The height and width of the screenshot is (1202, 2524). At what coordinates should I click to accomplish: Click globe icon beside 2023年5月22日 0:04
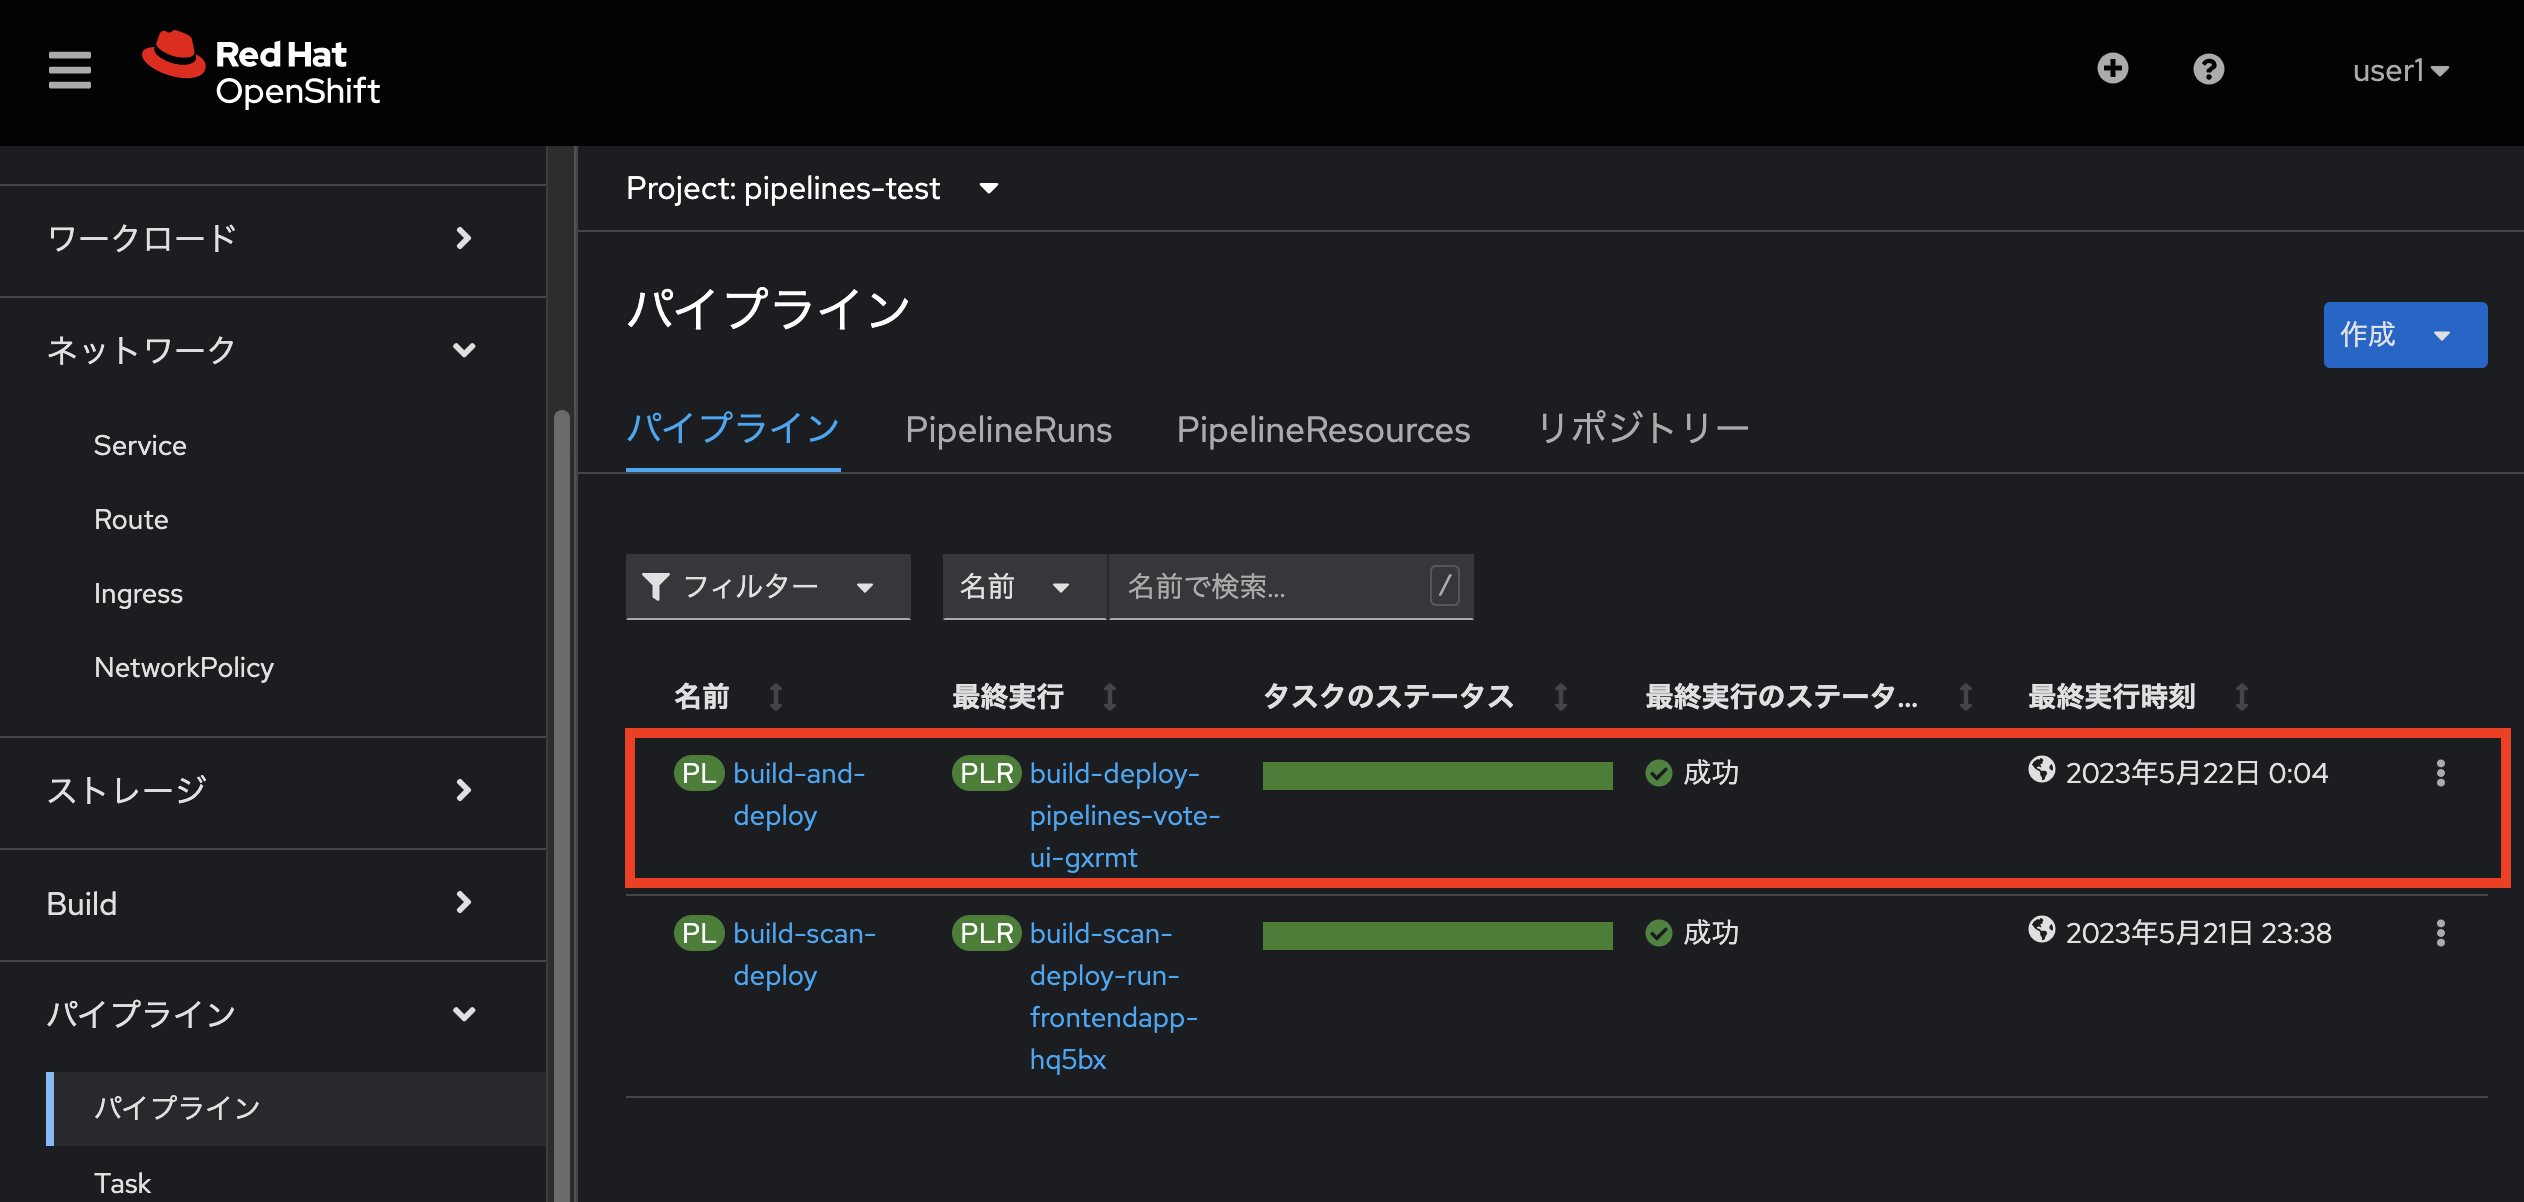point(2042,769)
